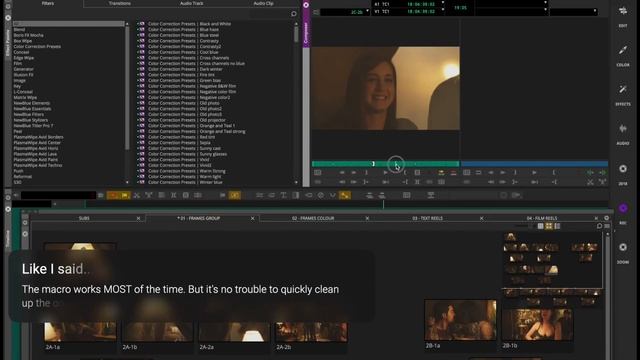
Task: Close the 01 - FRAMES GROUP bin tab
Action: point(252,218)
